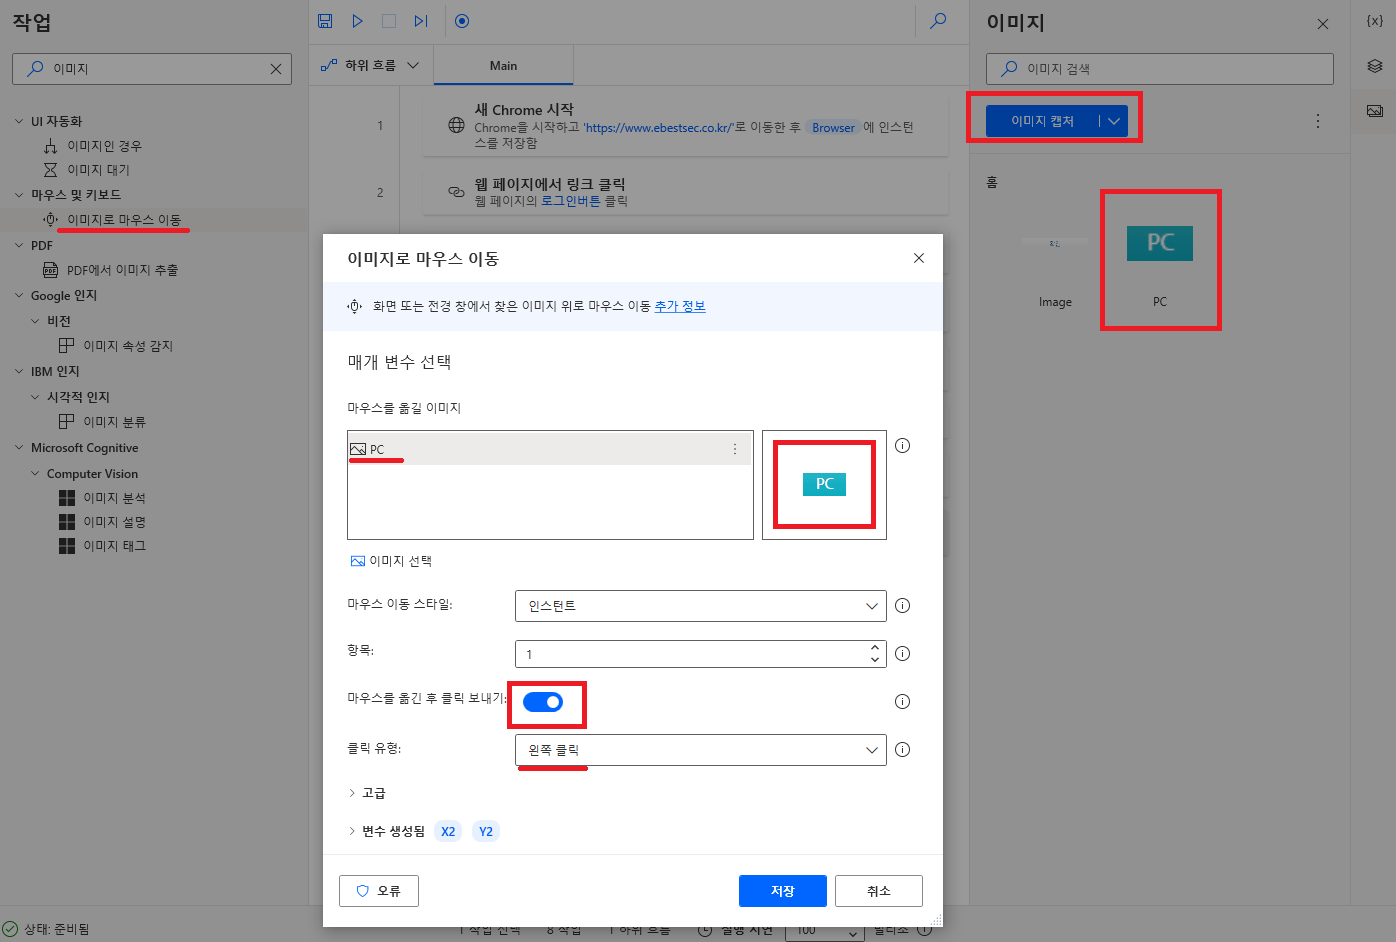Open the PC image row options menu
1396x942 pixels.
[x=735, y=449]
